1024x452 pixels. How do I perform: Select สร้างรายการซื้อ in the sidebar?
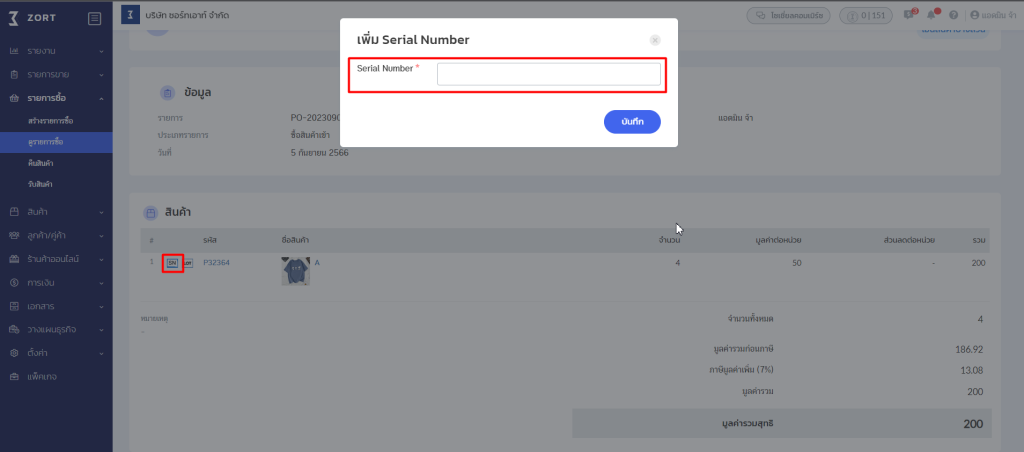pyautogui.click(x=51, y=121)
